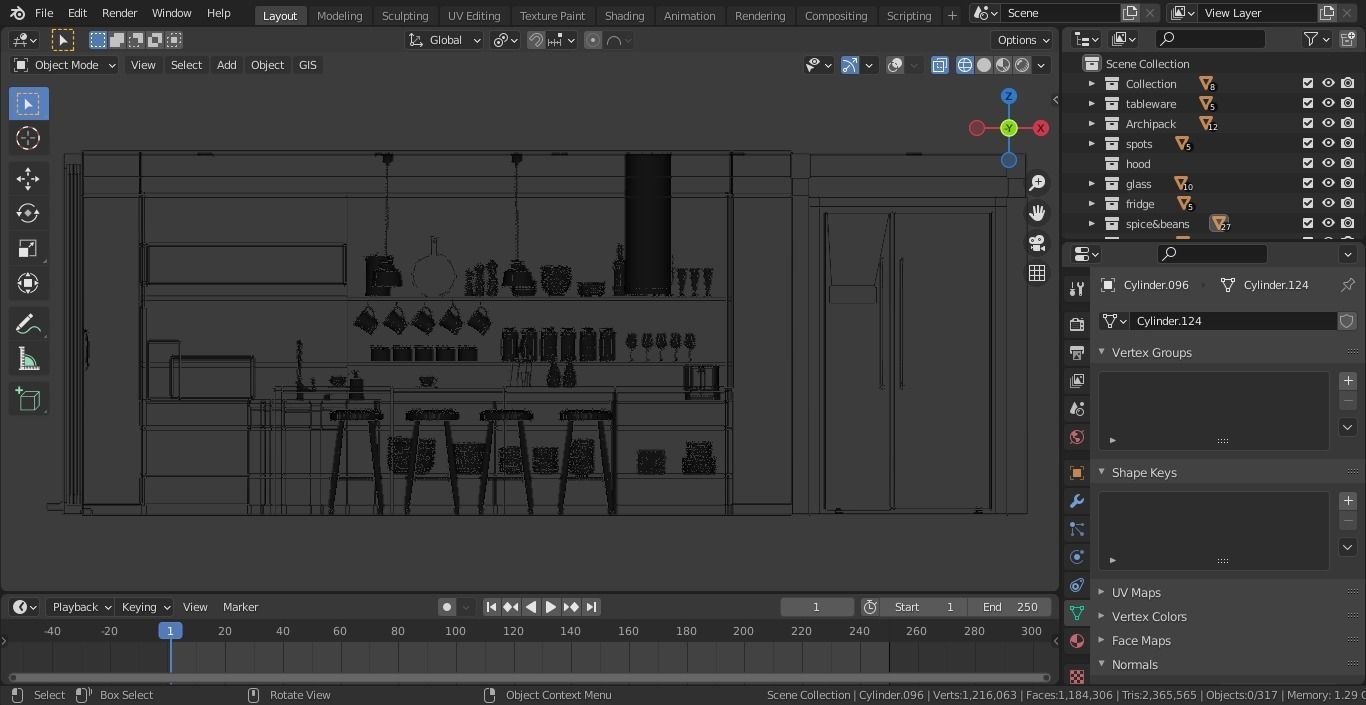
Task: Open the Playback dropdown
Action: click(x=80, y=607)
